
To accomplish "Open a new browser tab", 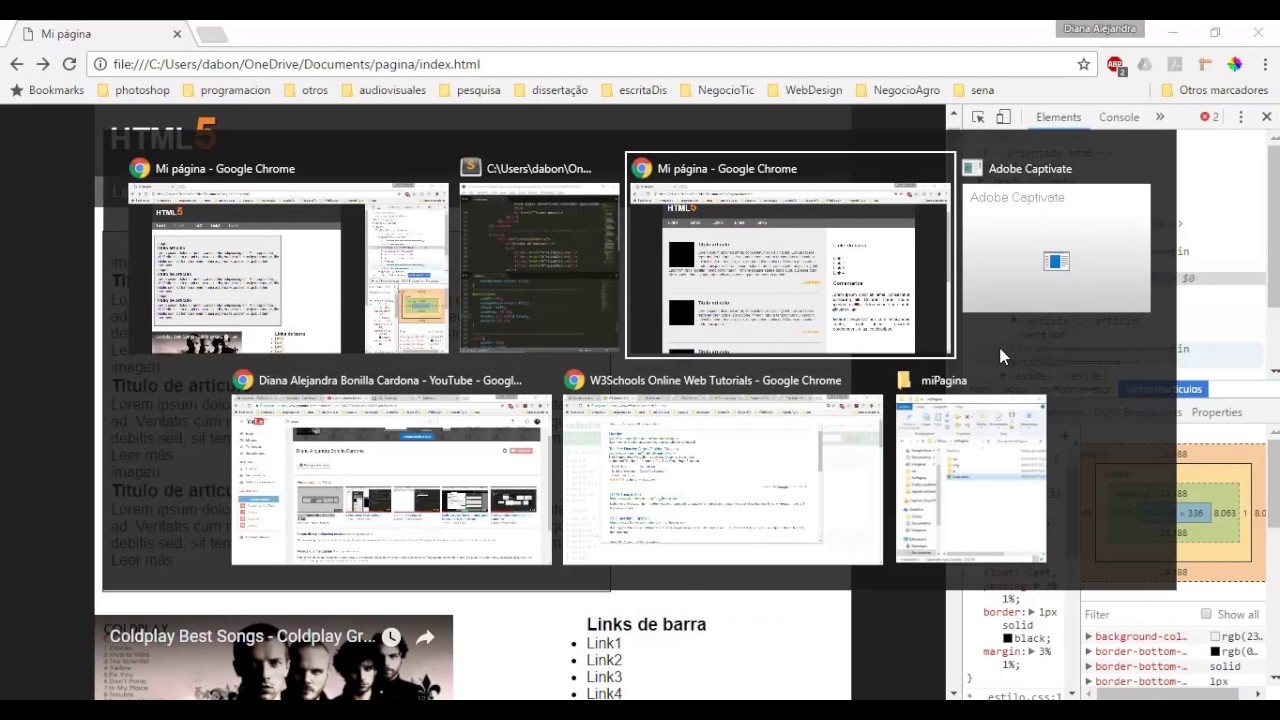I will coord(211,35).
